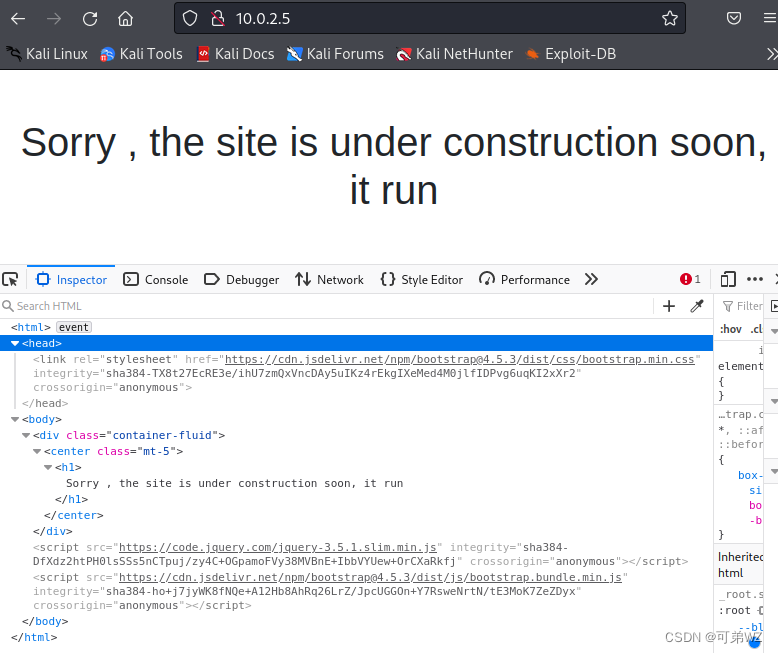Collapse the h1 element node

(48, 467)
